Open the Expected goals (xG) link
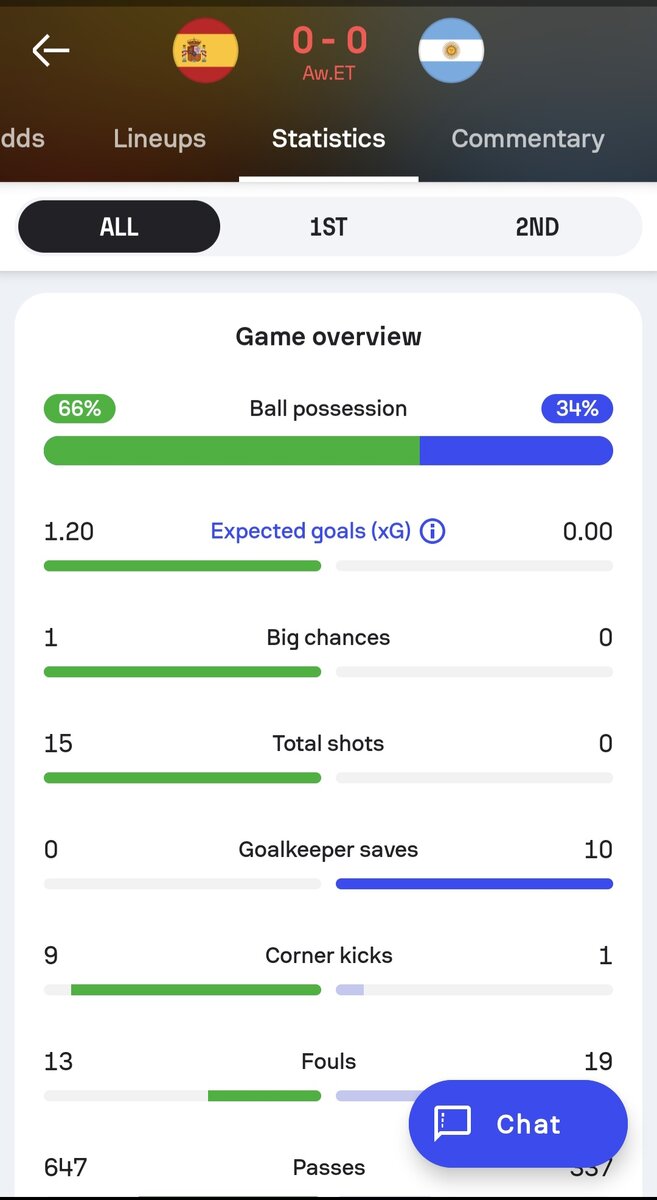Image resolution: width=657 pixels, height=1200 pixels. click(311, 531)
